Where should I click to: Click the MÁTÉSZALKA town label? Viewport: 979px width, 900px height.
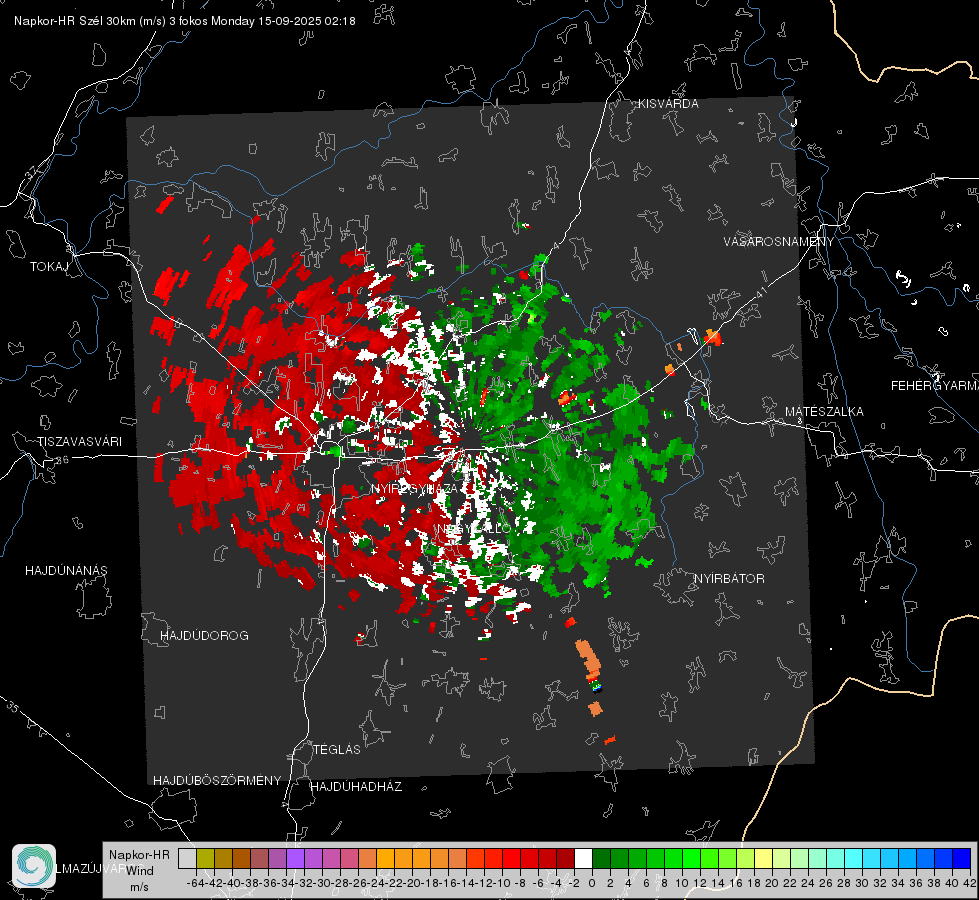[824, 412]
